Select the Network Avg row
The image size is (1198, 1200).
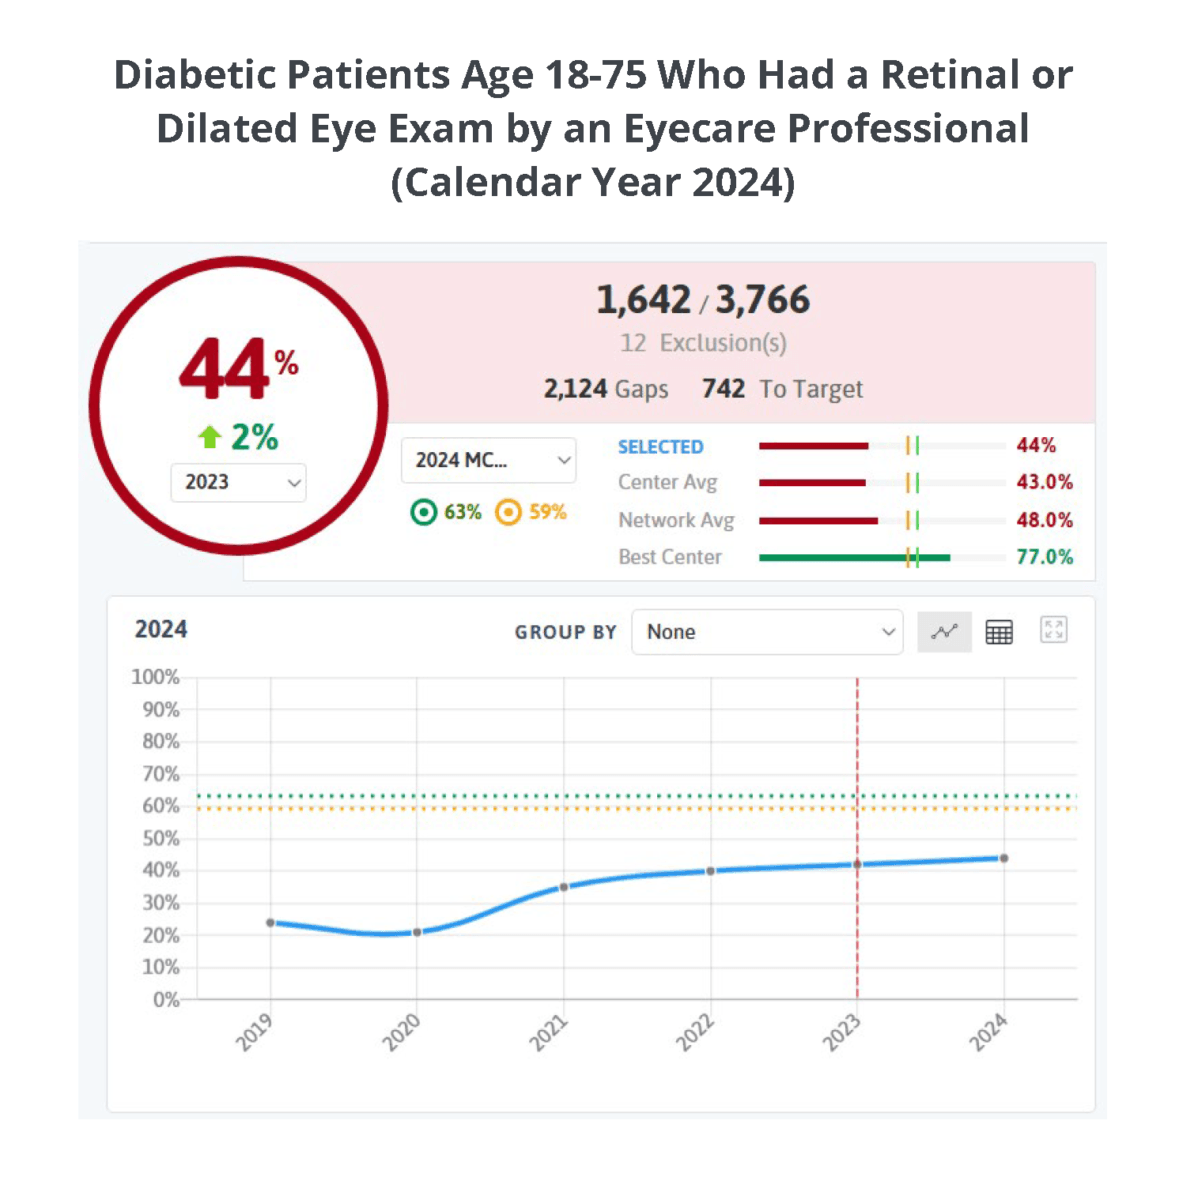[676, 520]
